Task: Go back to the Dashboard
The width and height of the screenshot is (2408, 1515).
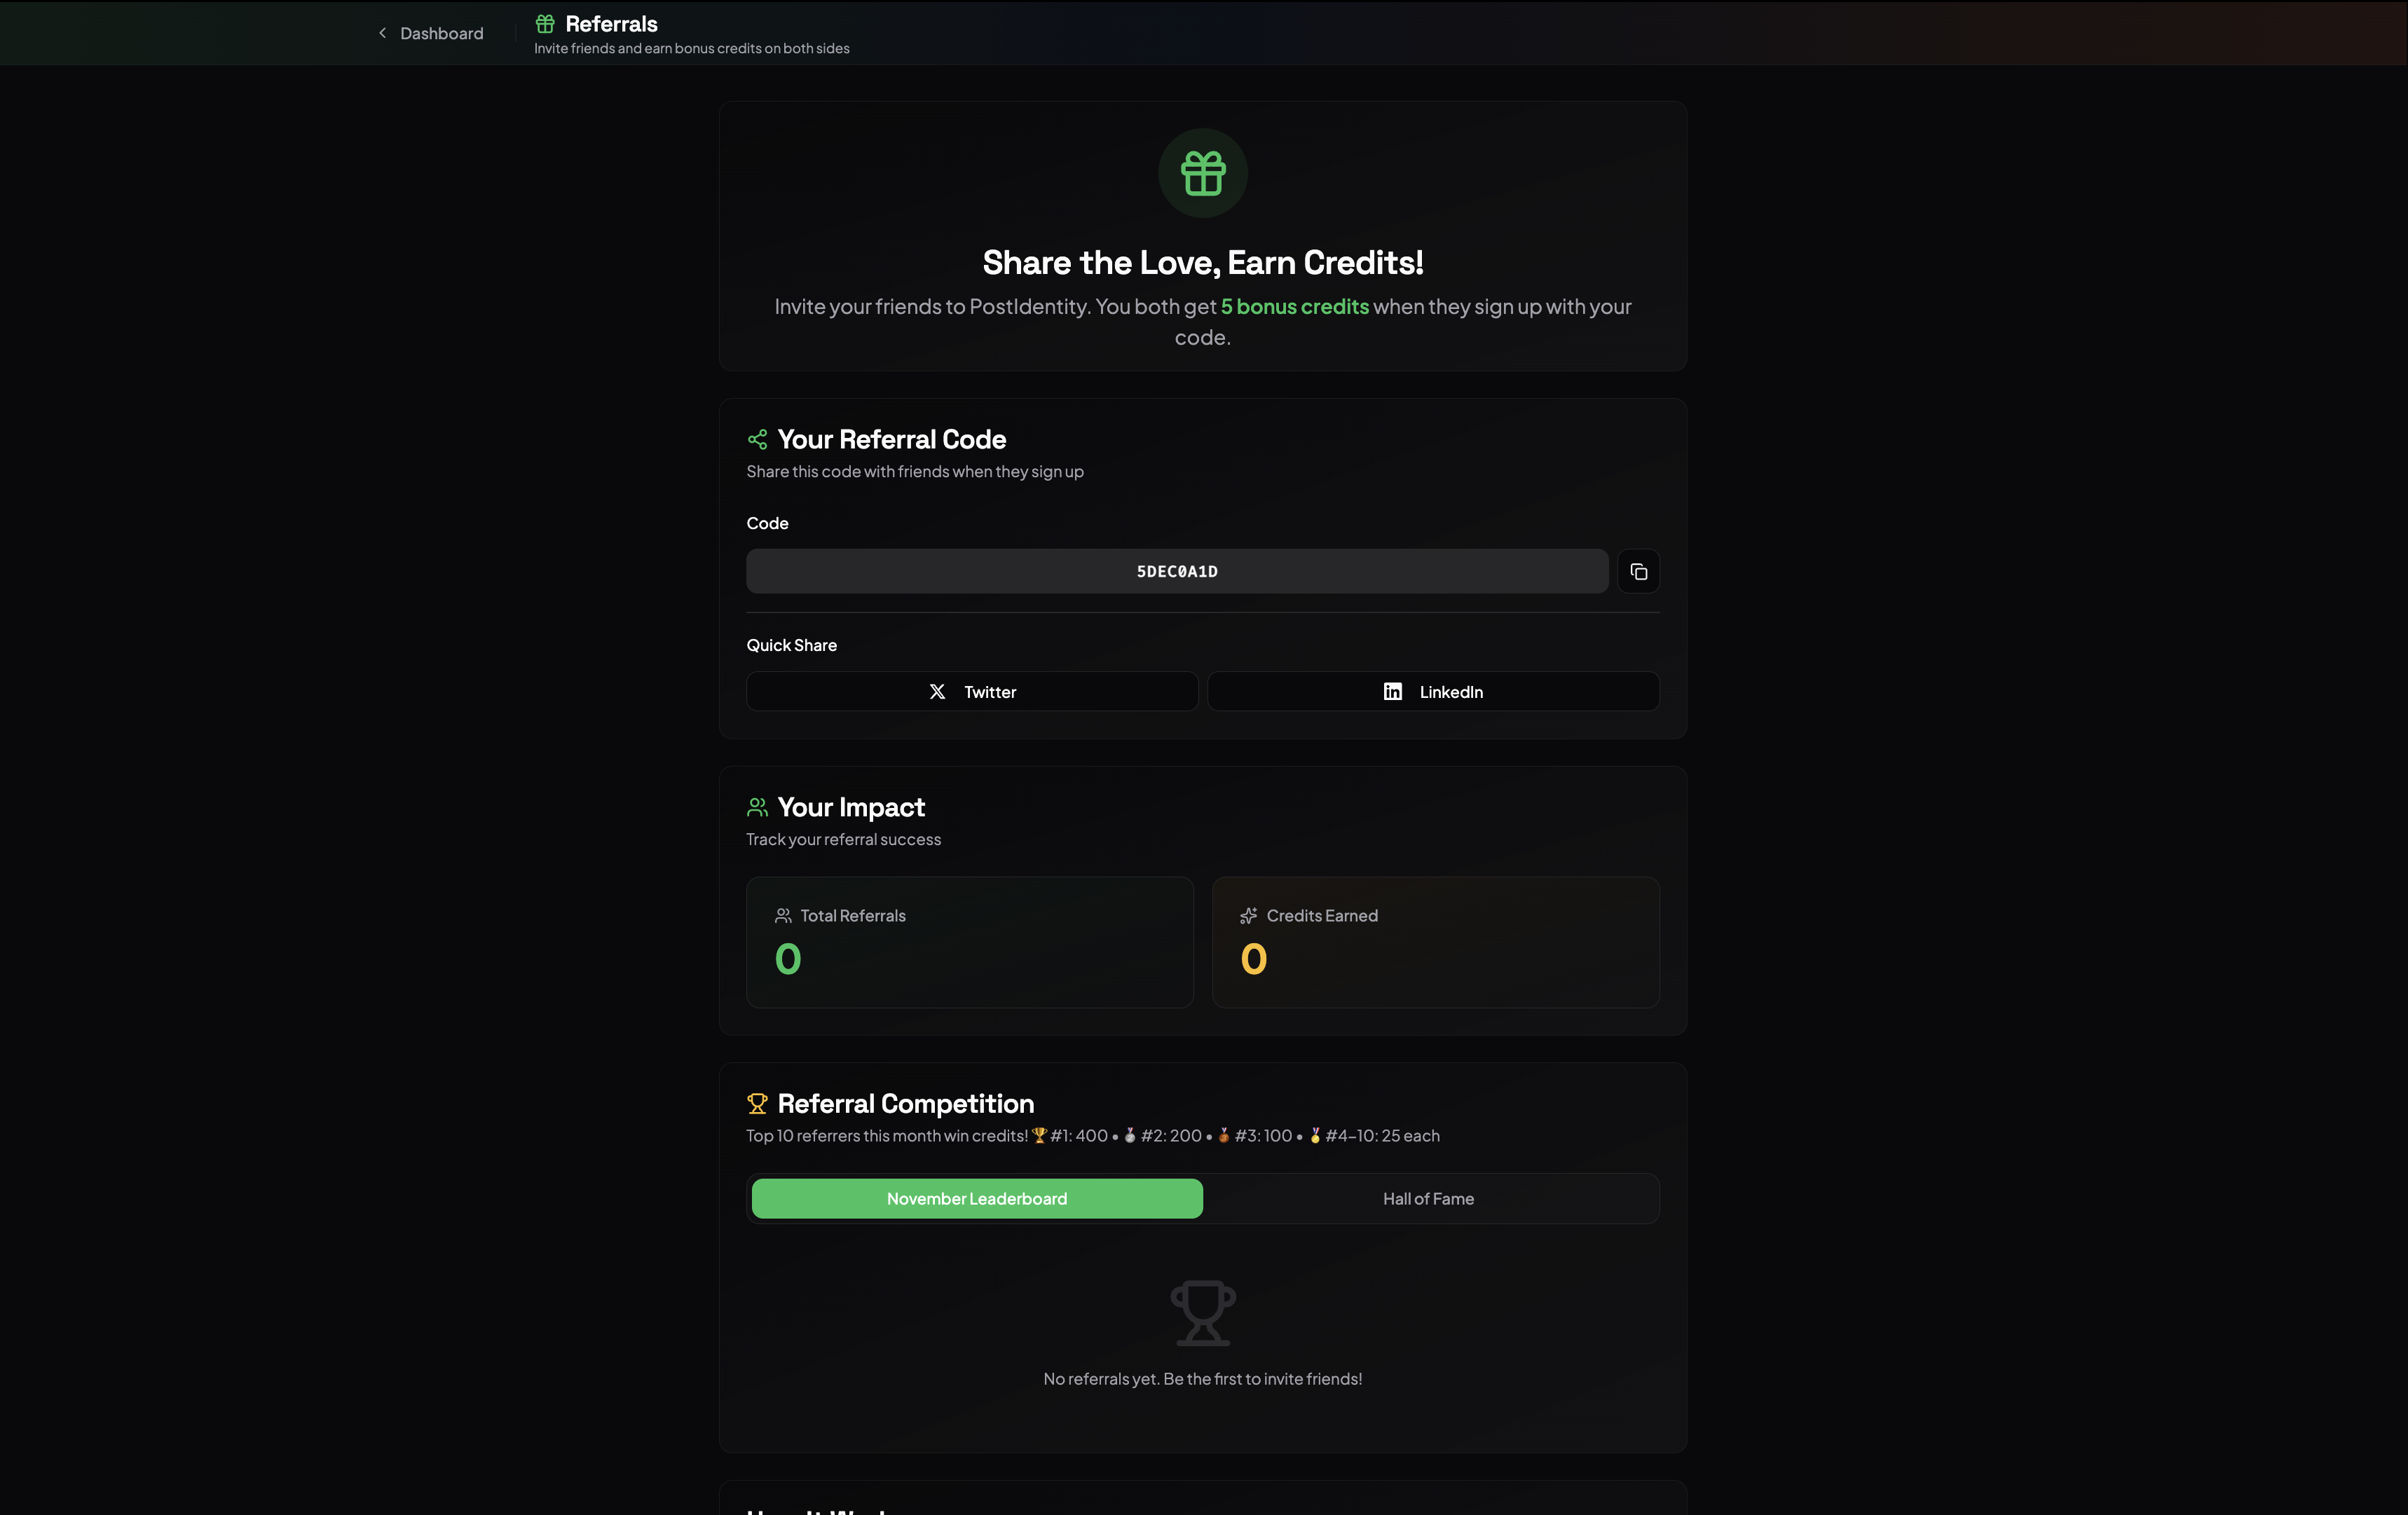Action: [440, 33]
